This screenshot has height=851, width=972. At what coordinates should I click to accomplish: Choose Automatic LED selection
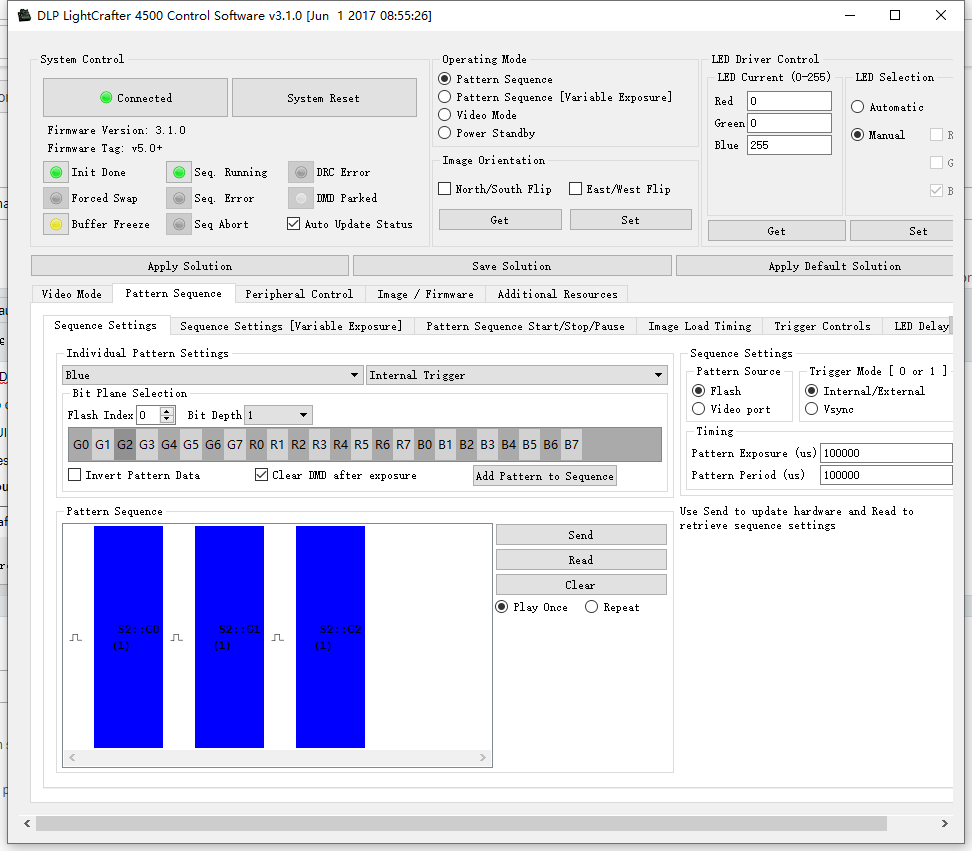click(x=857, y=107)
